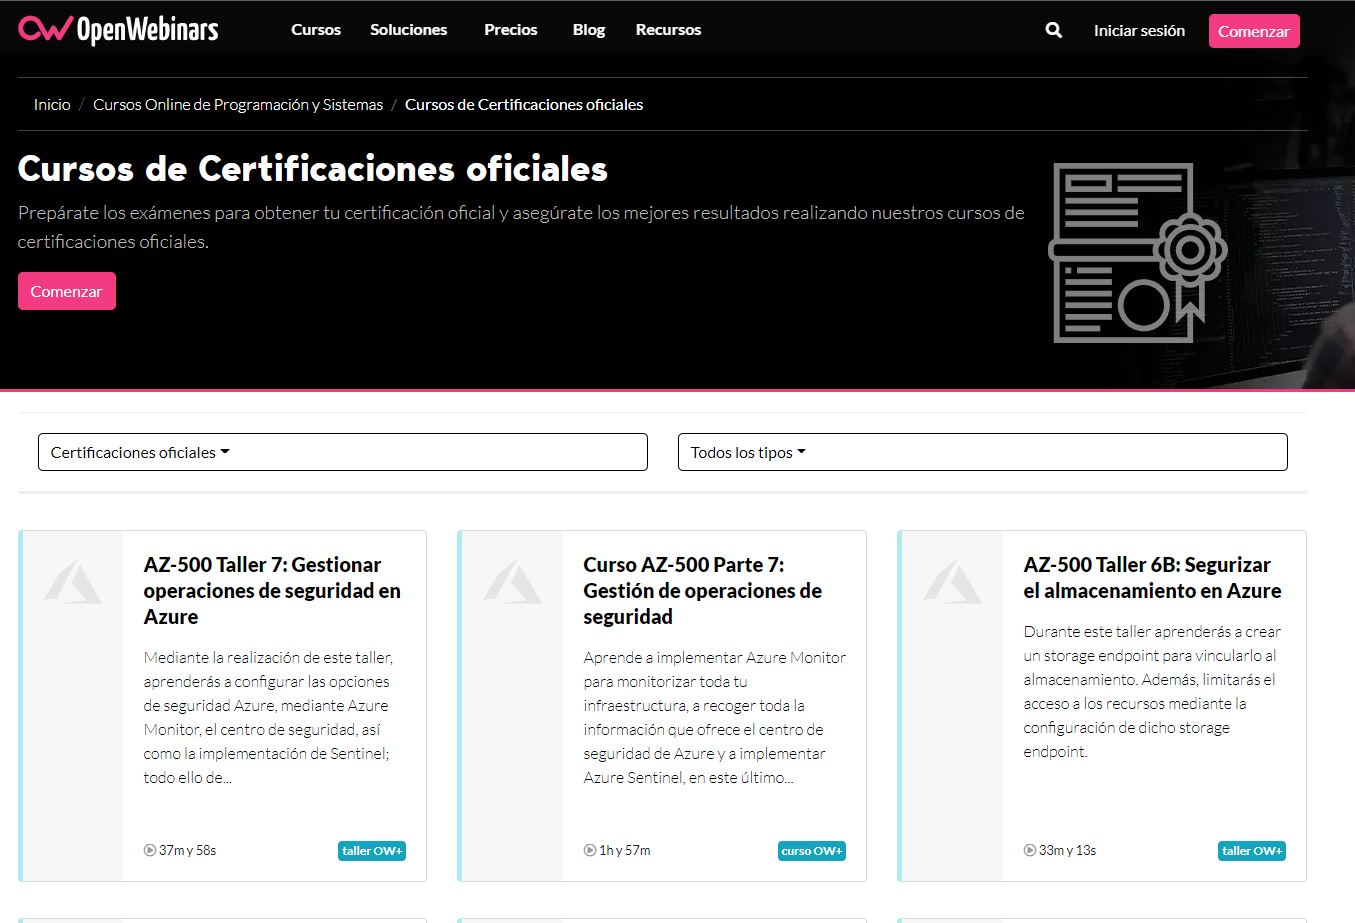Go to Inicio breadcrumb
The height and width of the screenshot is (923, 1355).
coord(52,104)
